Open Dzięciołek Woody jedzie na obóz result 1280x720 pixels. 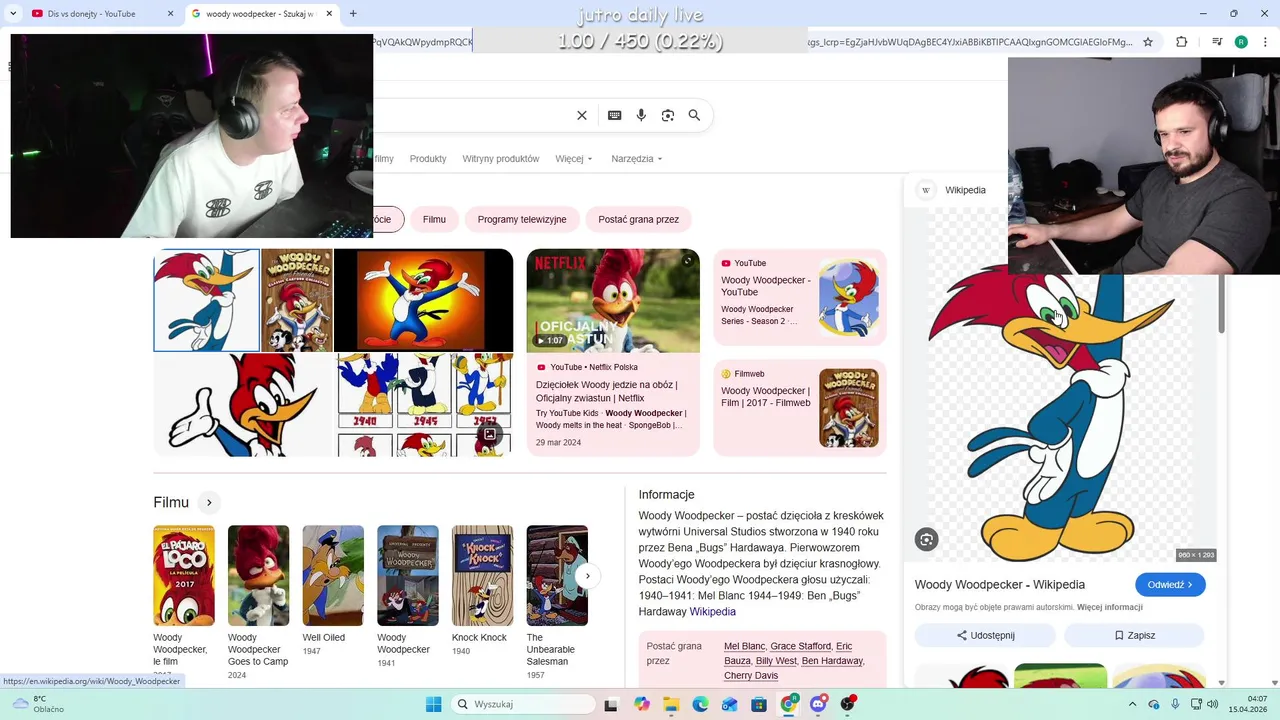(x=606, y=391)
